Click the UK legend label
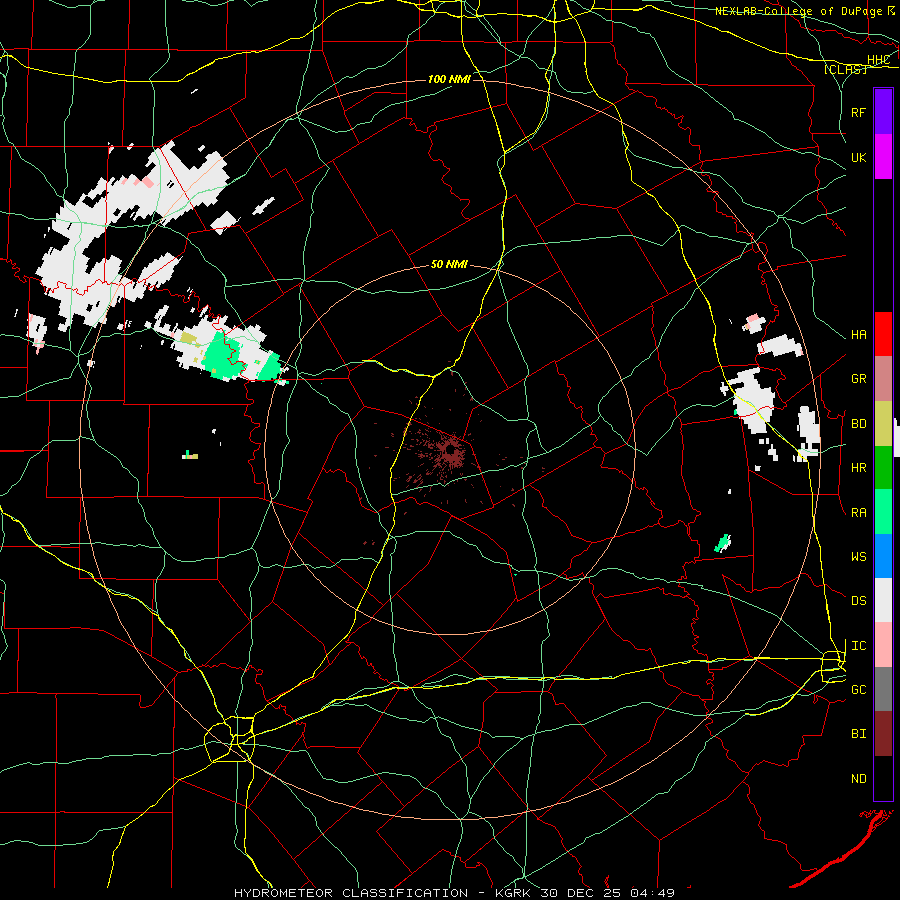 858,157
